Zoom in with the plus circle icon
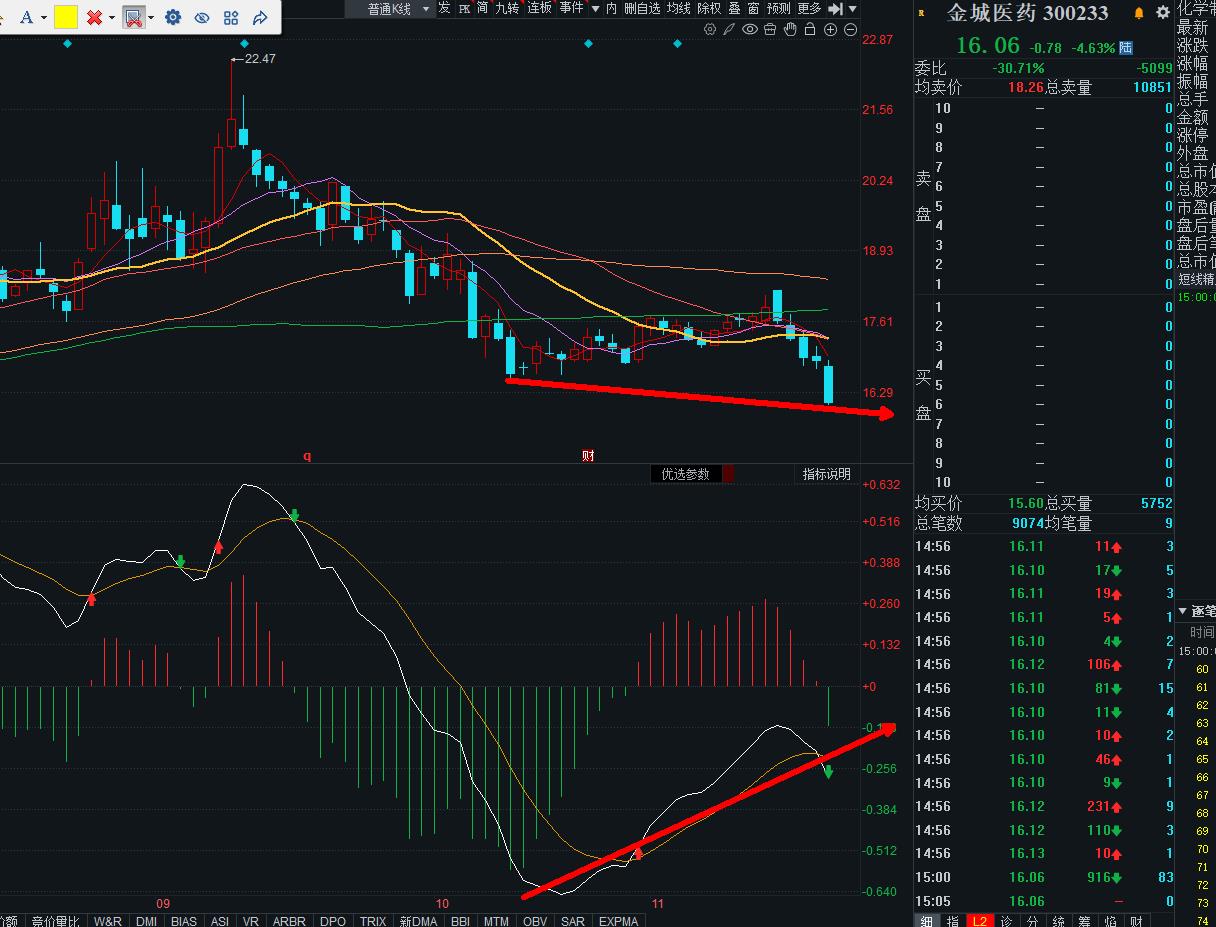Image resolution: width=1216 pixels, height=927 pixels. [830, 30]
